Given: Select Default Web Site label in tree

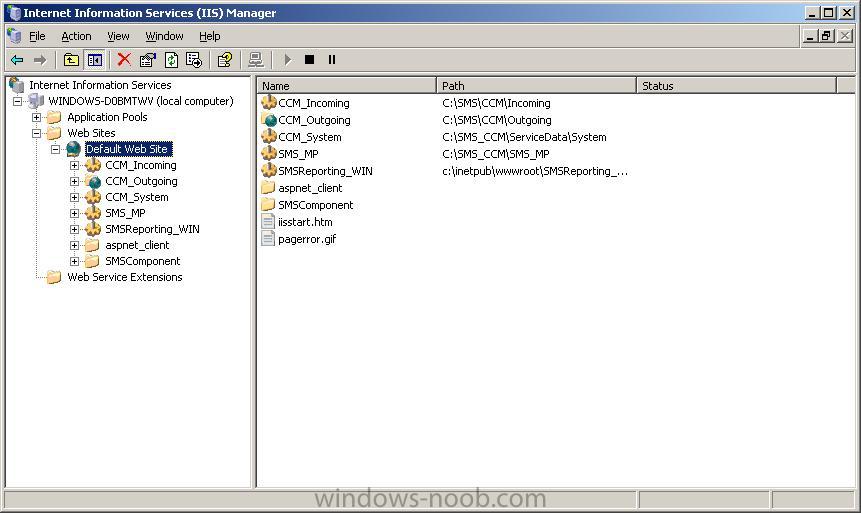Looking at the screenshot, I should click(128, 149).
